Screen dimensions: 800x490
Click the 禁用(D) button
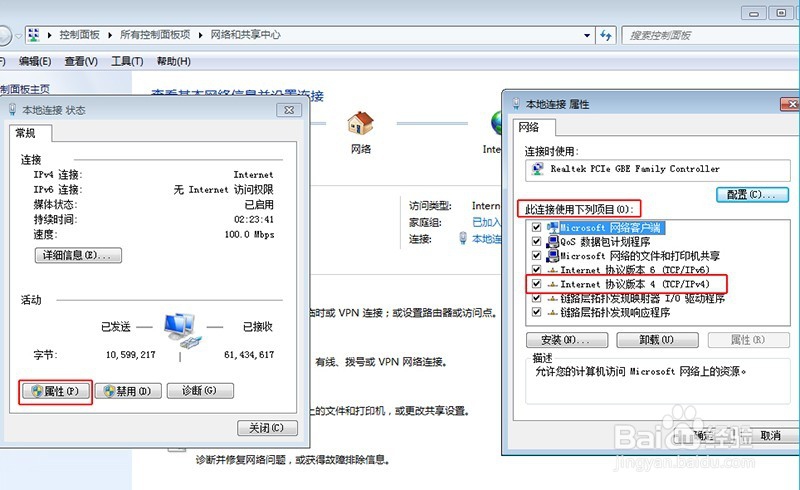[x=128, y=391]
